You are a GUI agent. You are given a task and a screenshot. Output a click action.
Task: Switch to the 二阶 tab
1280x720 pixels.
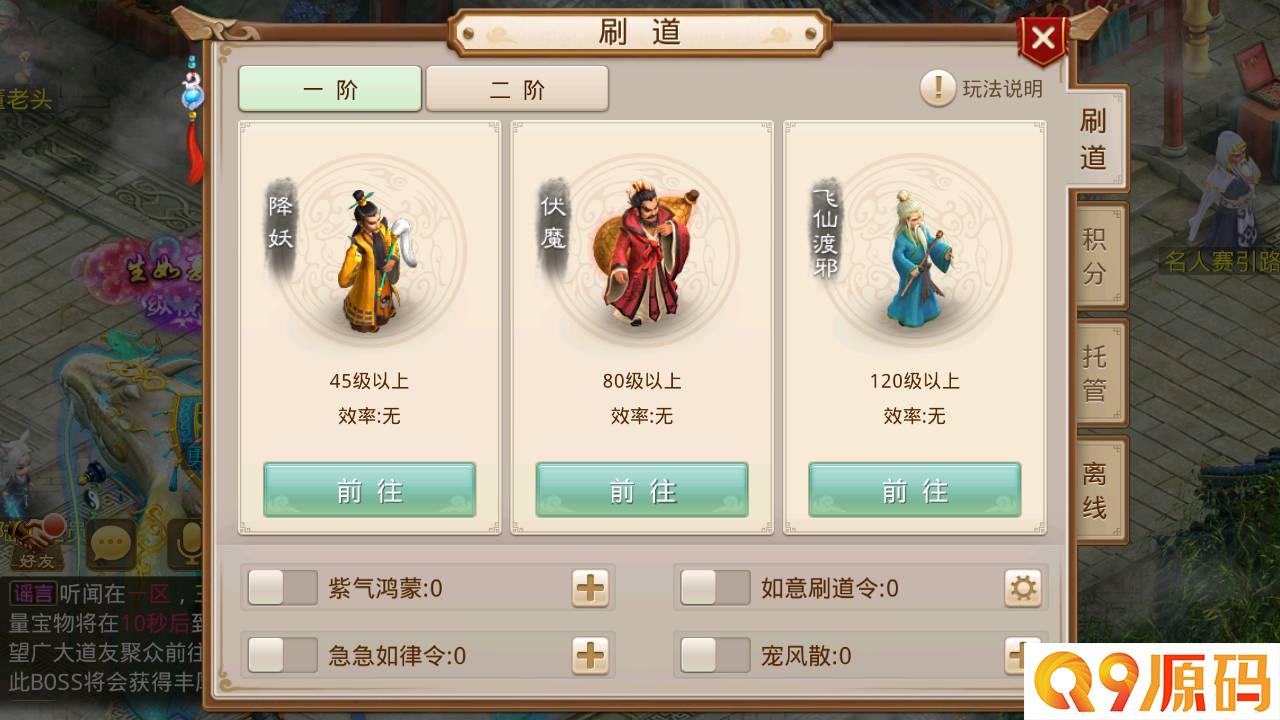click(x=517, y=89)
